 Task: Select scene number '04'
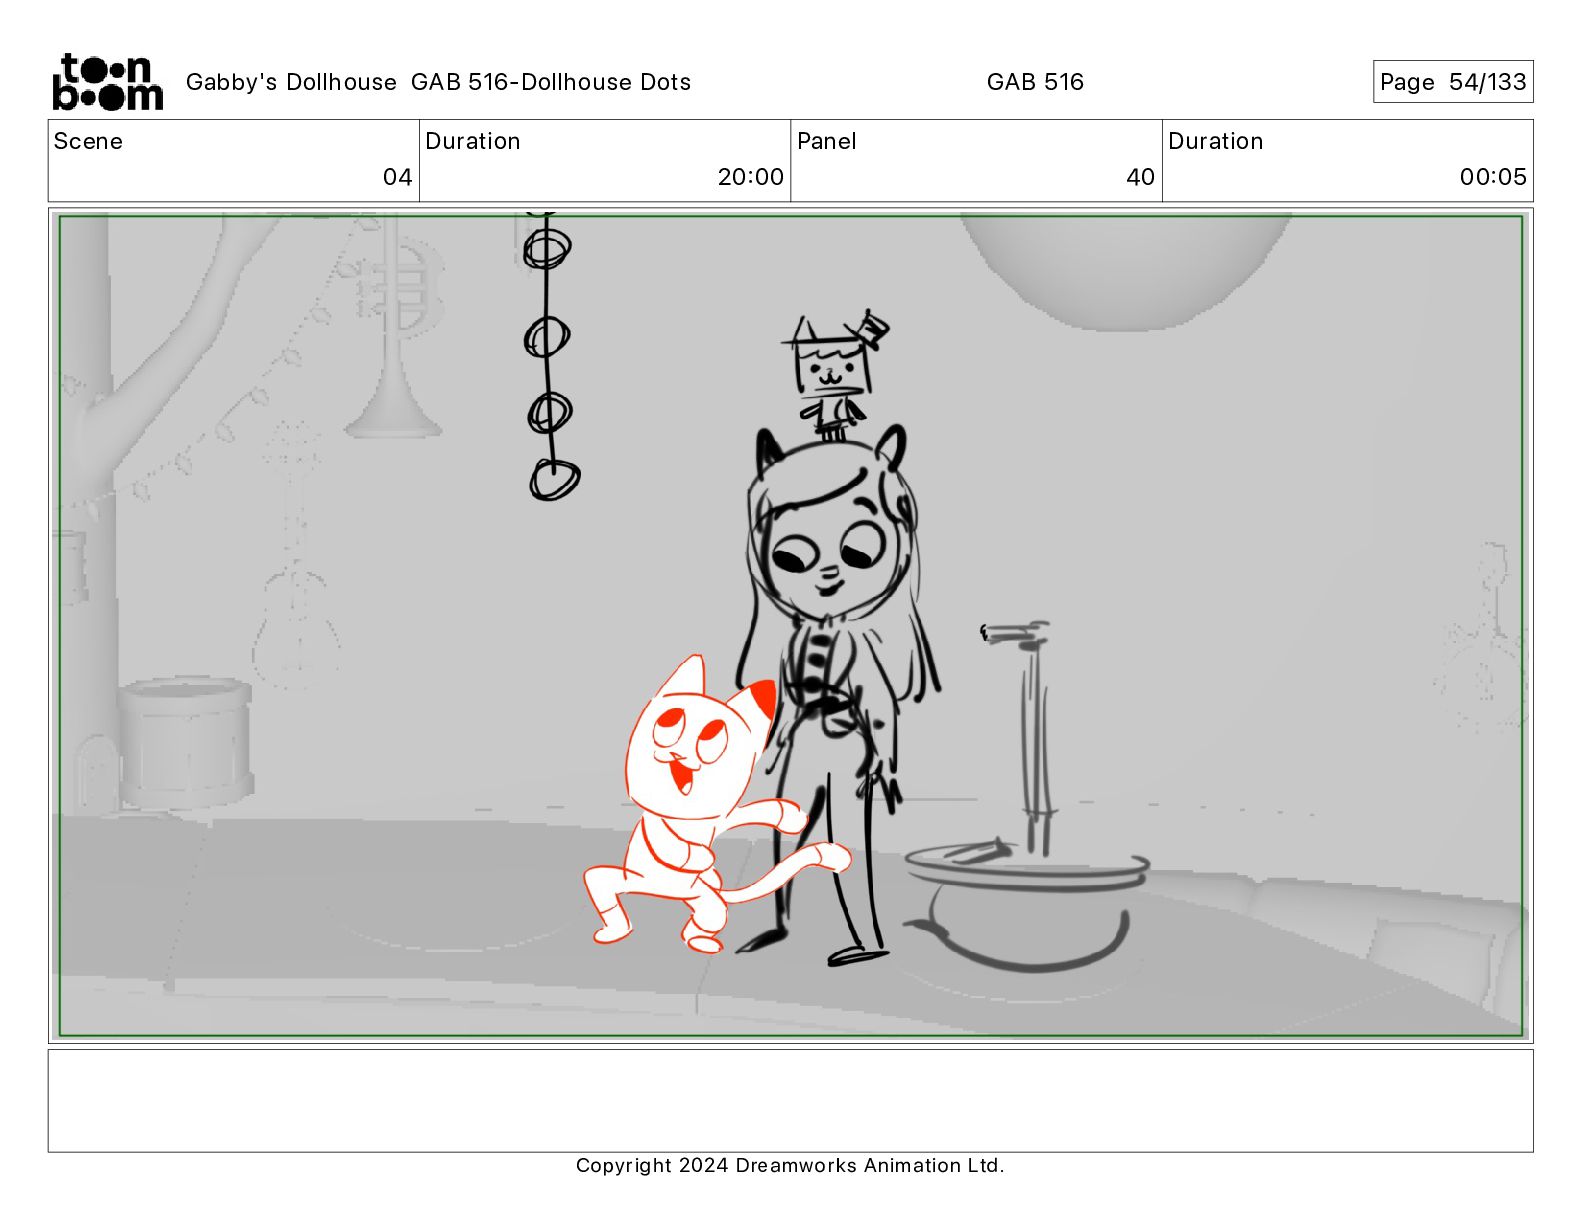pos(397,177)
